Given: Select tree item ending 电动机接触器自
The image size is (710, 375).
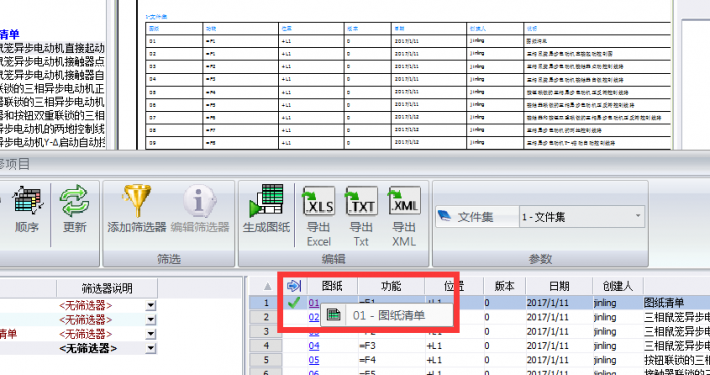Looking at the screenshot, I should click(53, 74).
